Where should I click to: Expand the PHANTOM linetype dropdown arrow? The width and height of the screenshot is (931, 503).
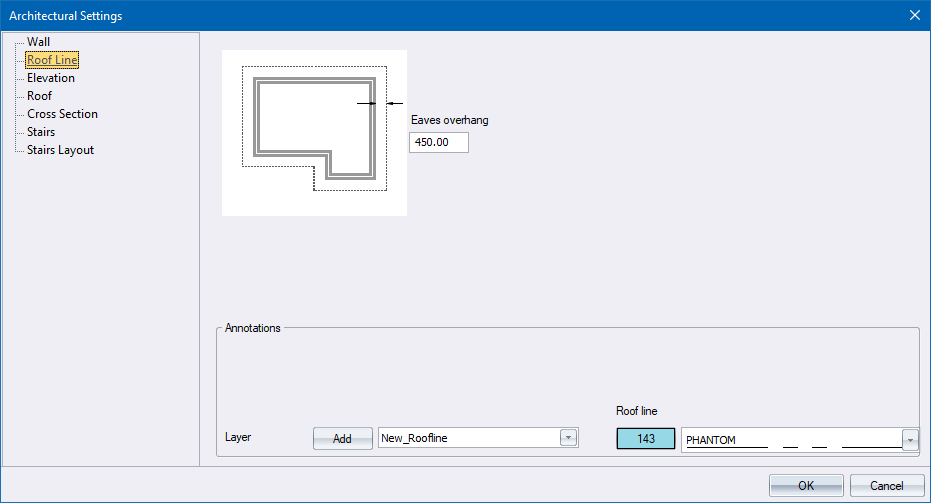tap(910, 440)
